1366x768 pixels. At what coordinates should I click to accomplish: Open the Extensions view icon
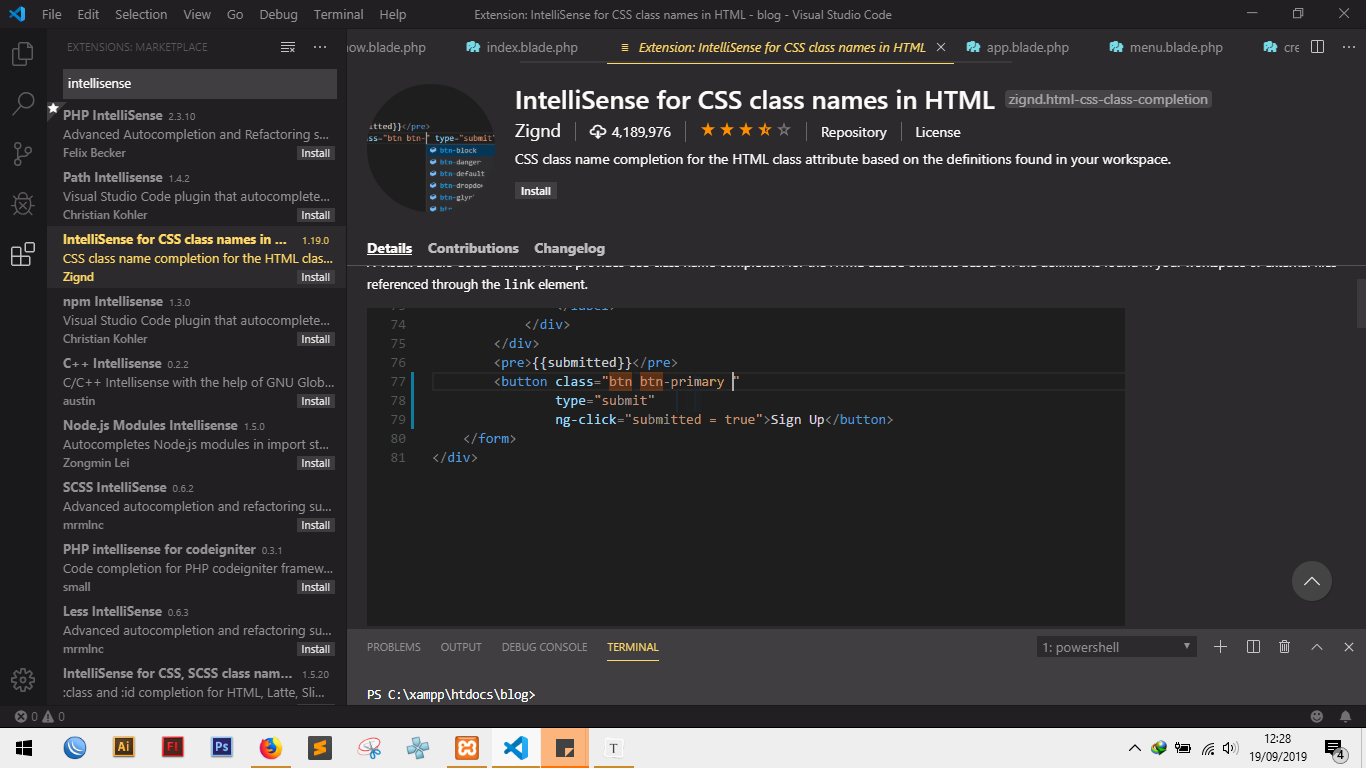tap(22, 255)
